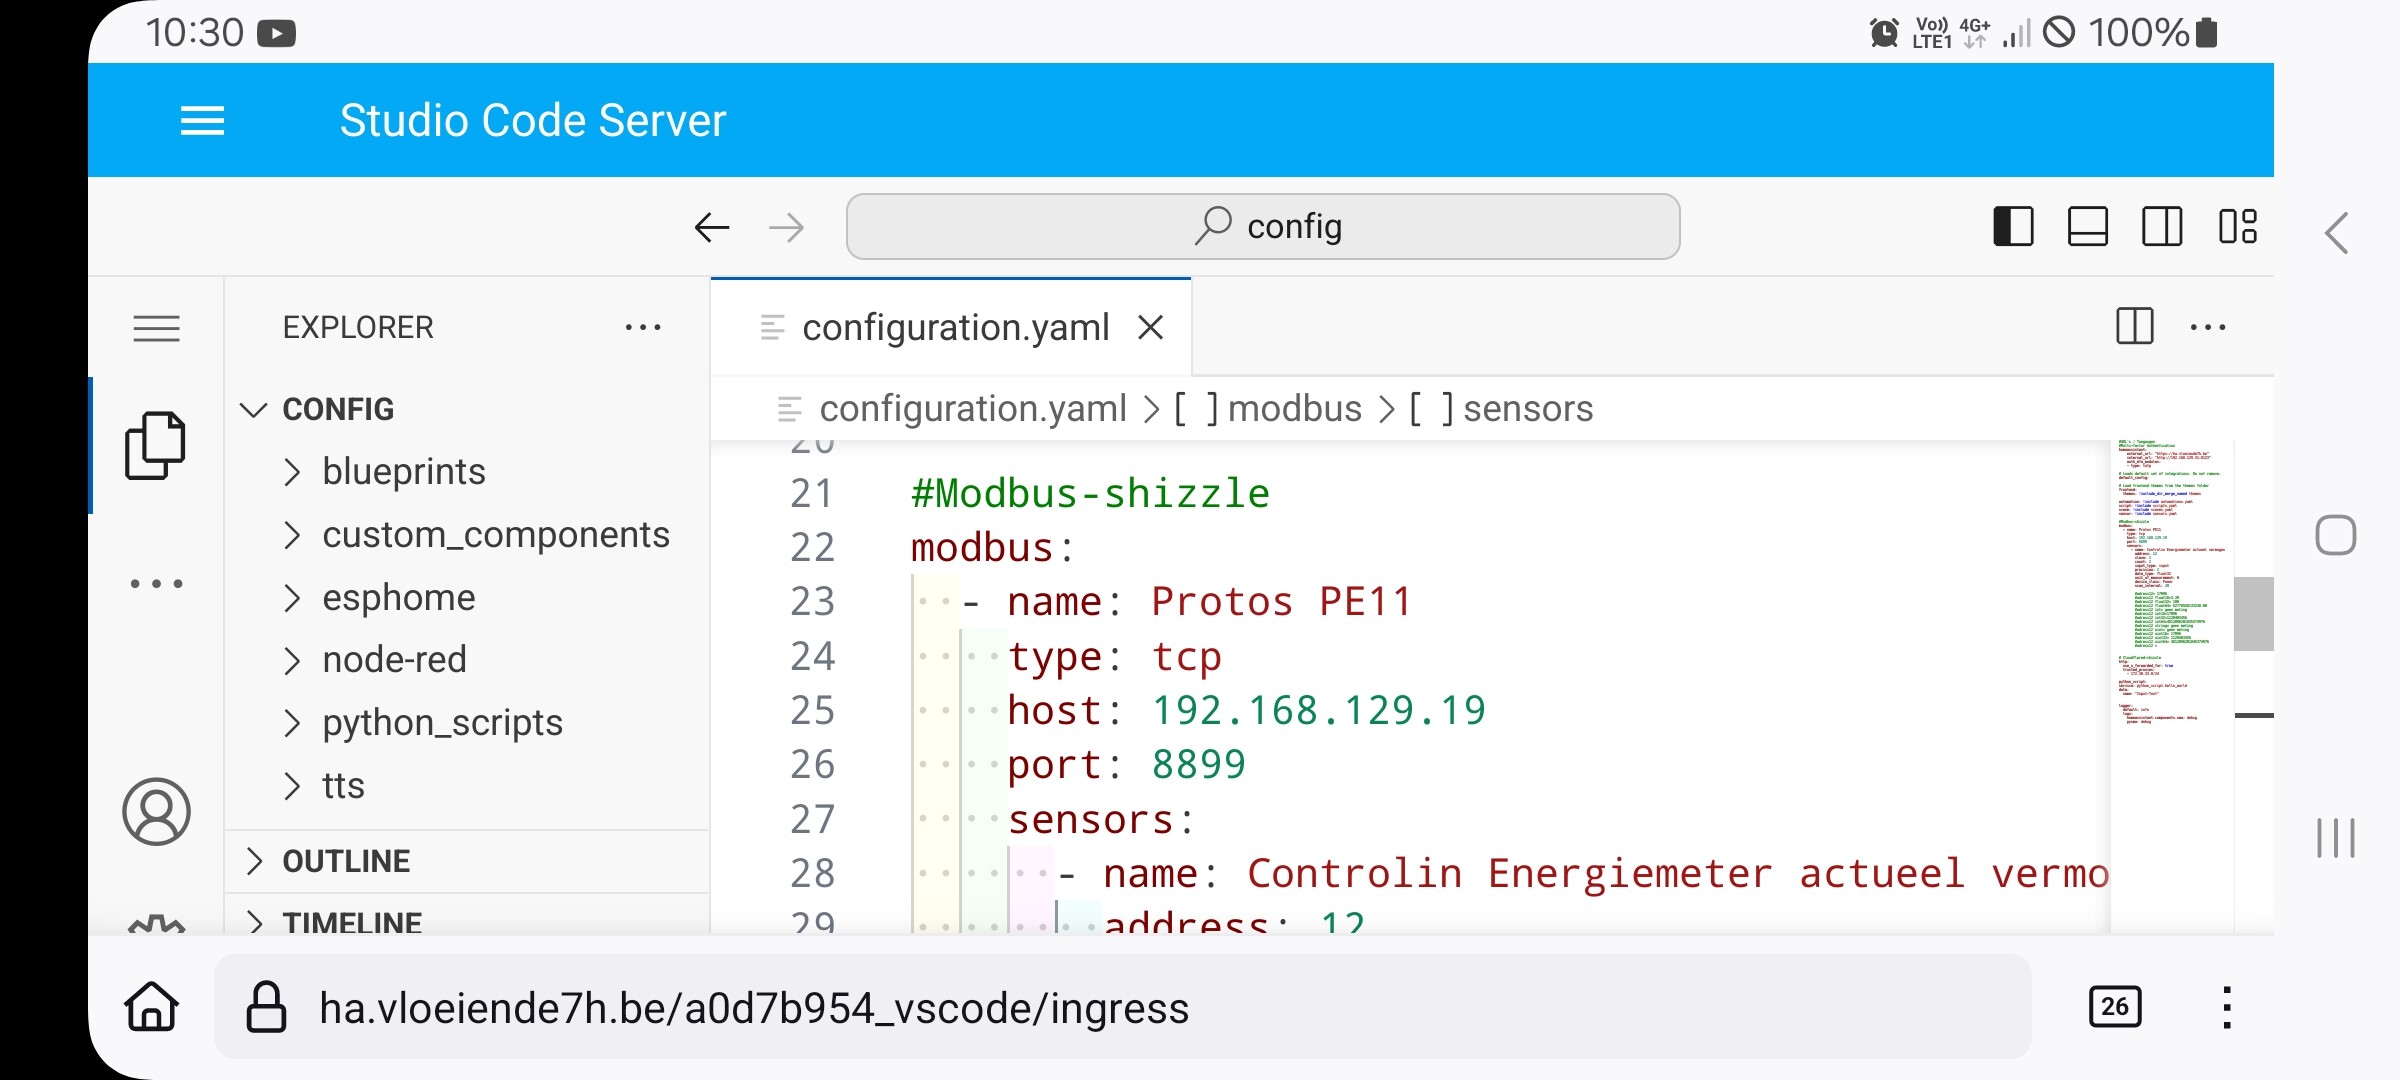Open the Home Assistant hamburger menu
Screen dimensions: 2400x1080
[x=202, y=121]
